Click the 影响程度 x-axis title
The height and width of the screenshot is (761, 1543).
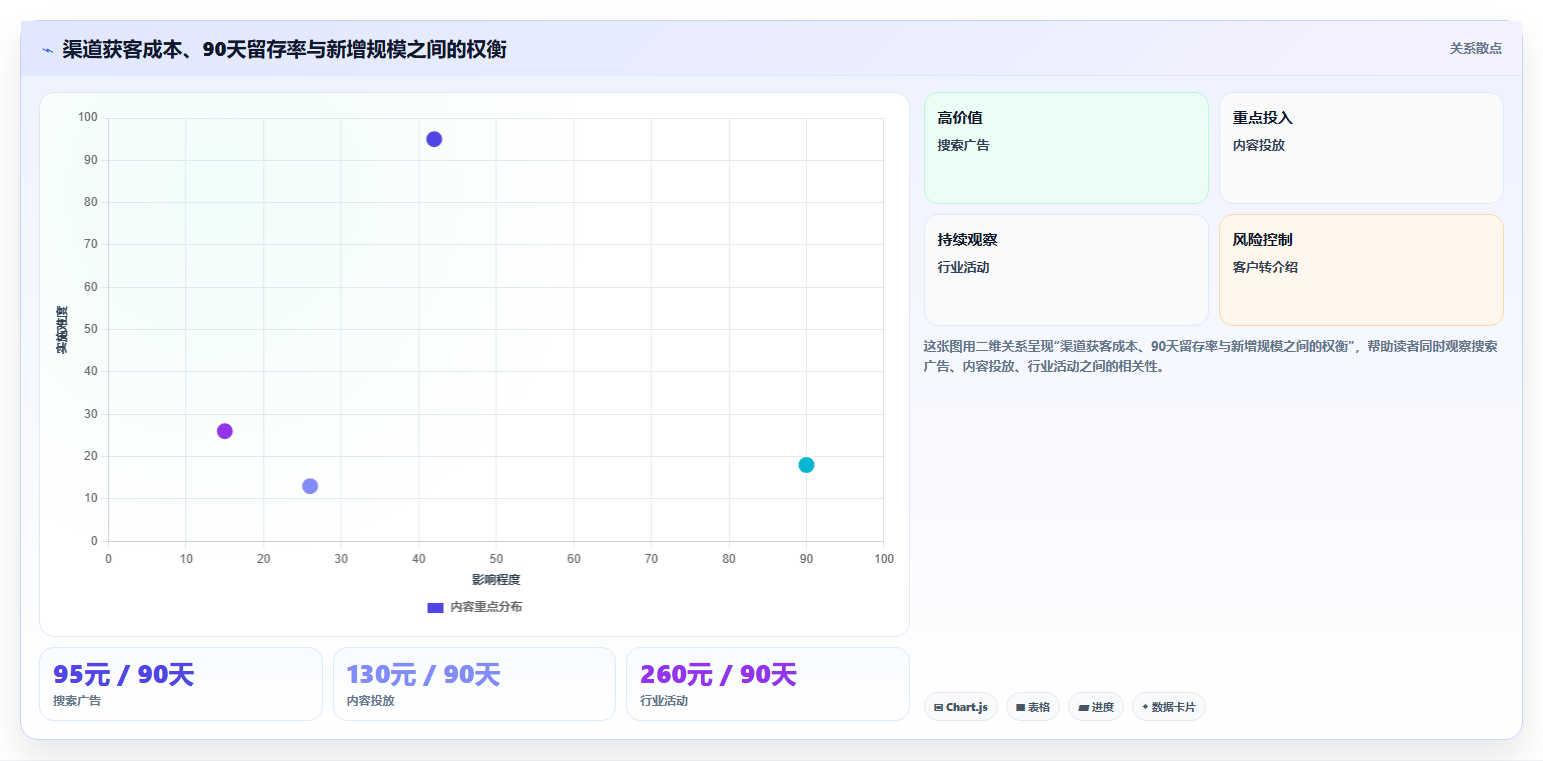click(496, 580)
